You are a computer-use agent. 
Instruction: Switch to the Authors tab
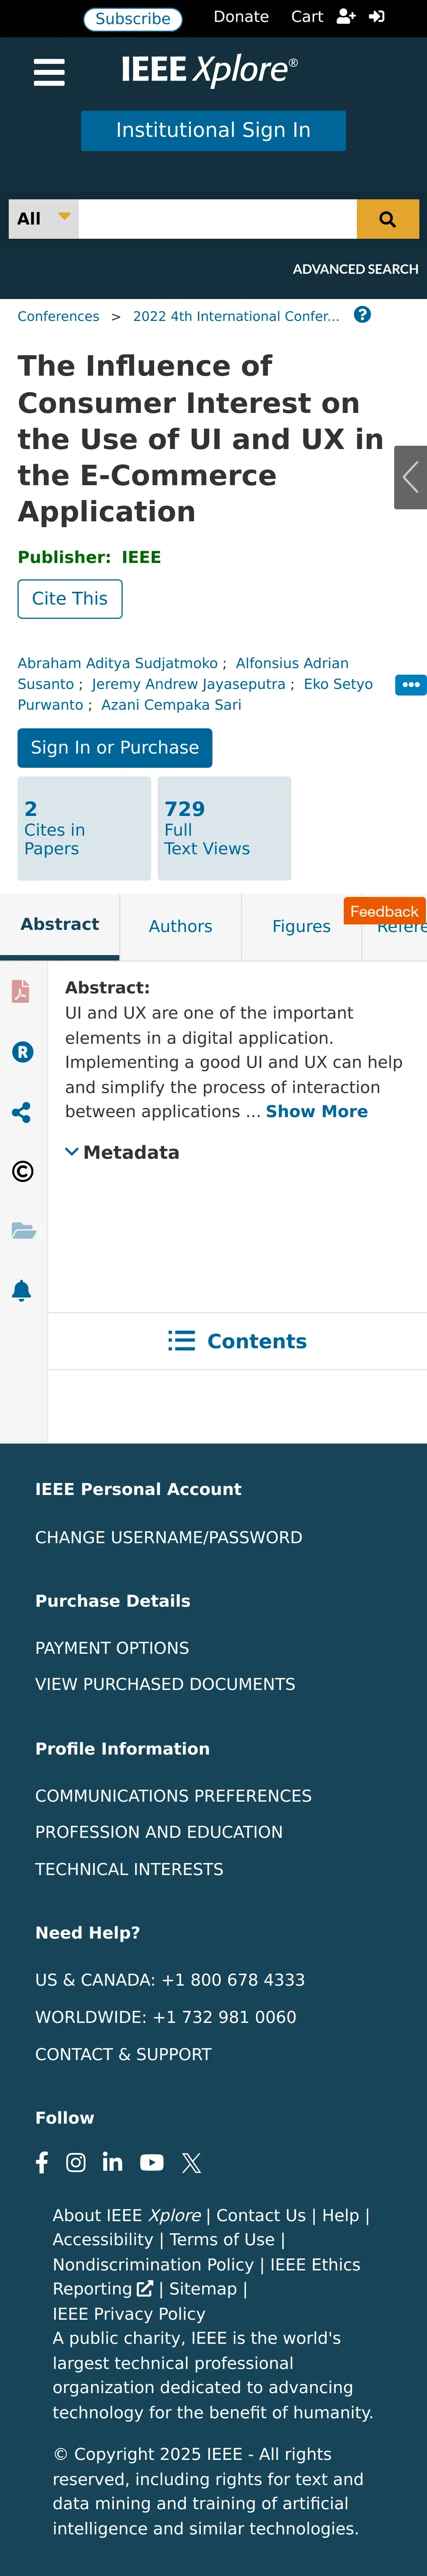coord(180,926)
